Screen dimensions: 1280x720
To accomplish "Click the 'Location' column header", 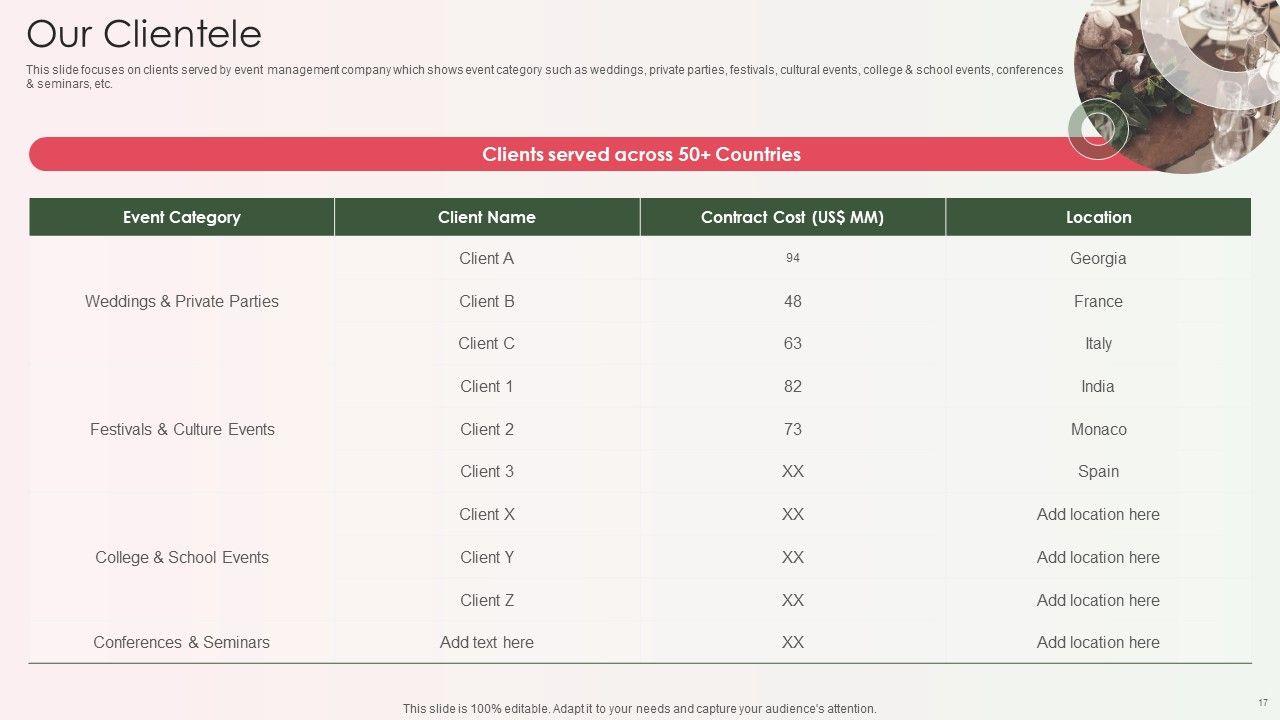I will (x=1098, y=217).
